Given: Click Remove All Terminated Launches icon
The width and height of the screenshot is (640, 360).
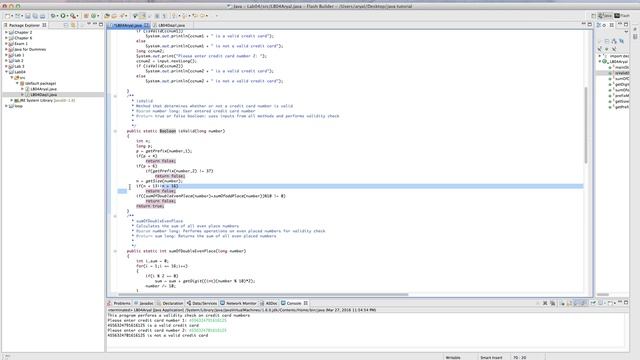Looking at the screenshot, I should pyautogui.click(x=552, y=303).
